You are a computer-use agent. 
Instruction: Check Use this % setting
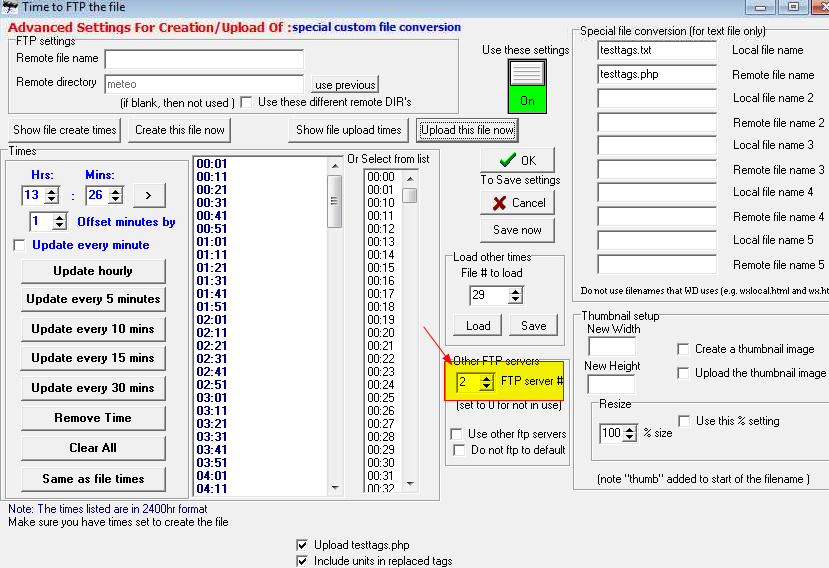684,421
